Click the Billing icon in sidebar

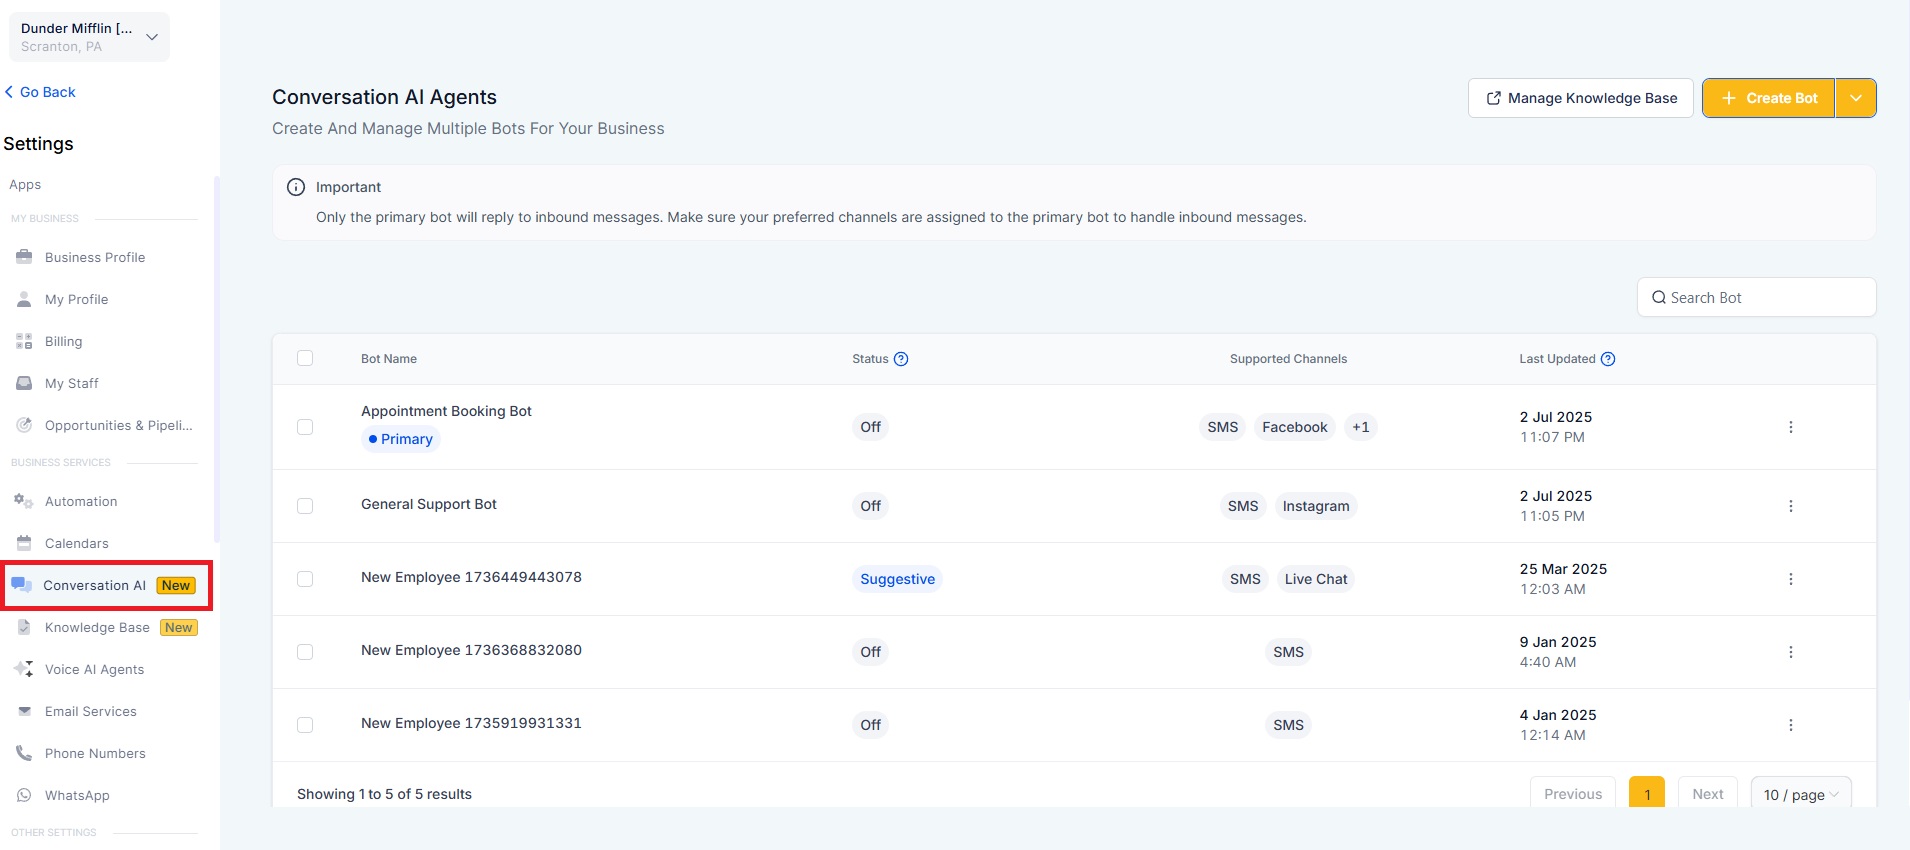(24, 341)
